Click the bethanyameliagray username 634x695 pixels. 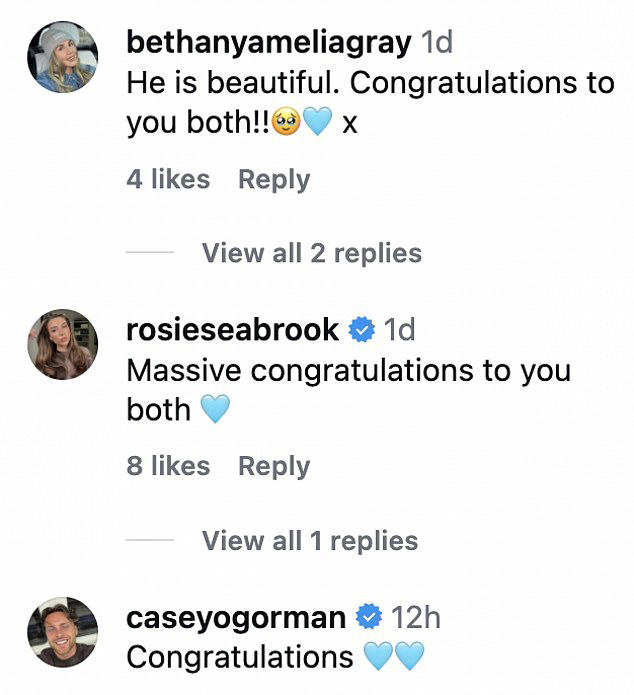[269, 42]
